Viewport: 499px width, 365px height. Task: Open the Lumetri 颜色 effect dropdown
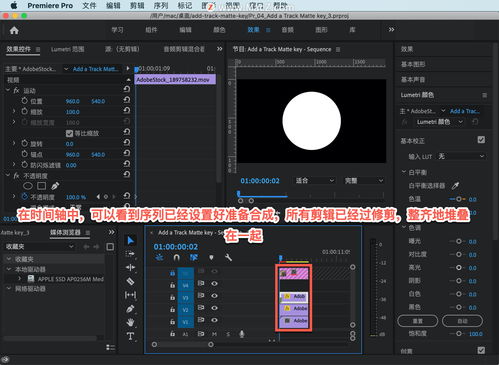pos(439,122)
